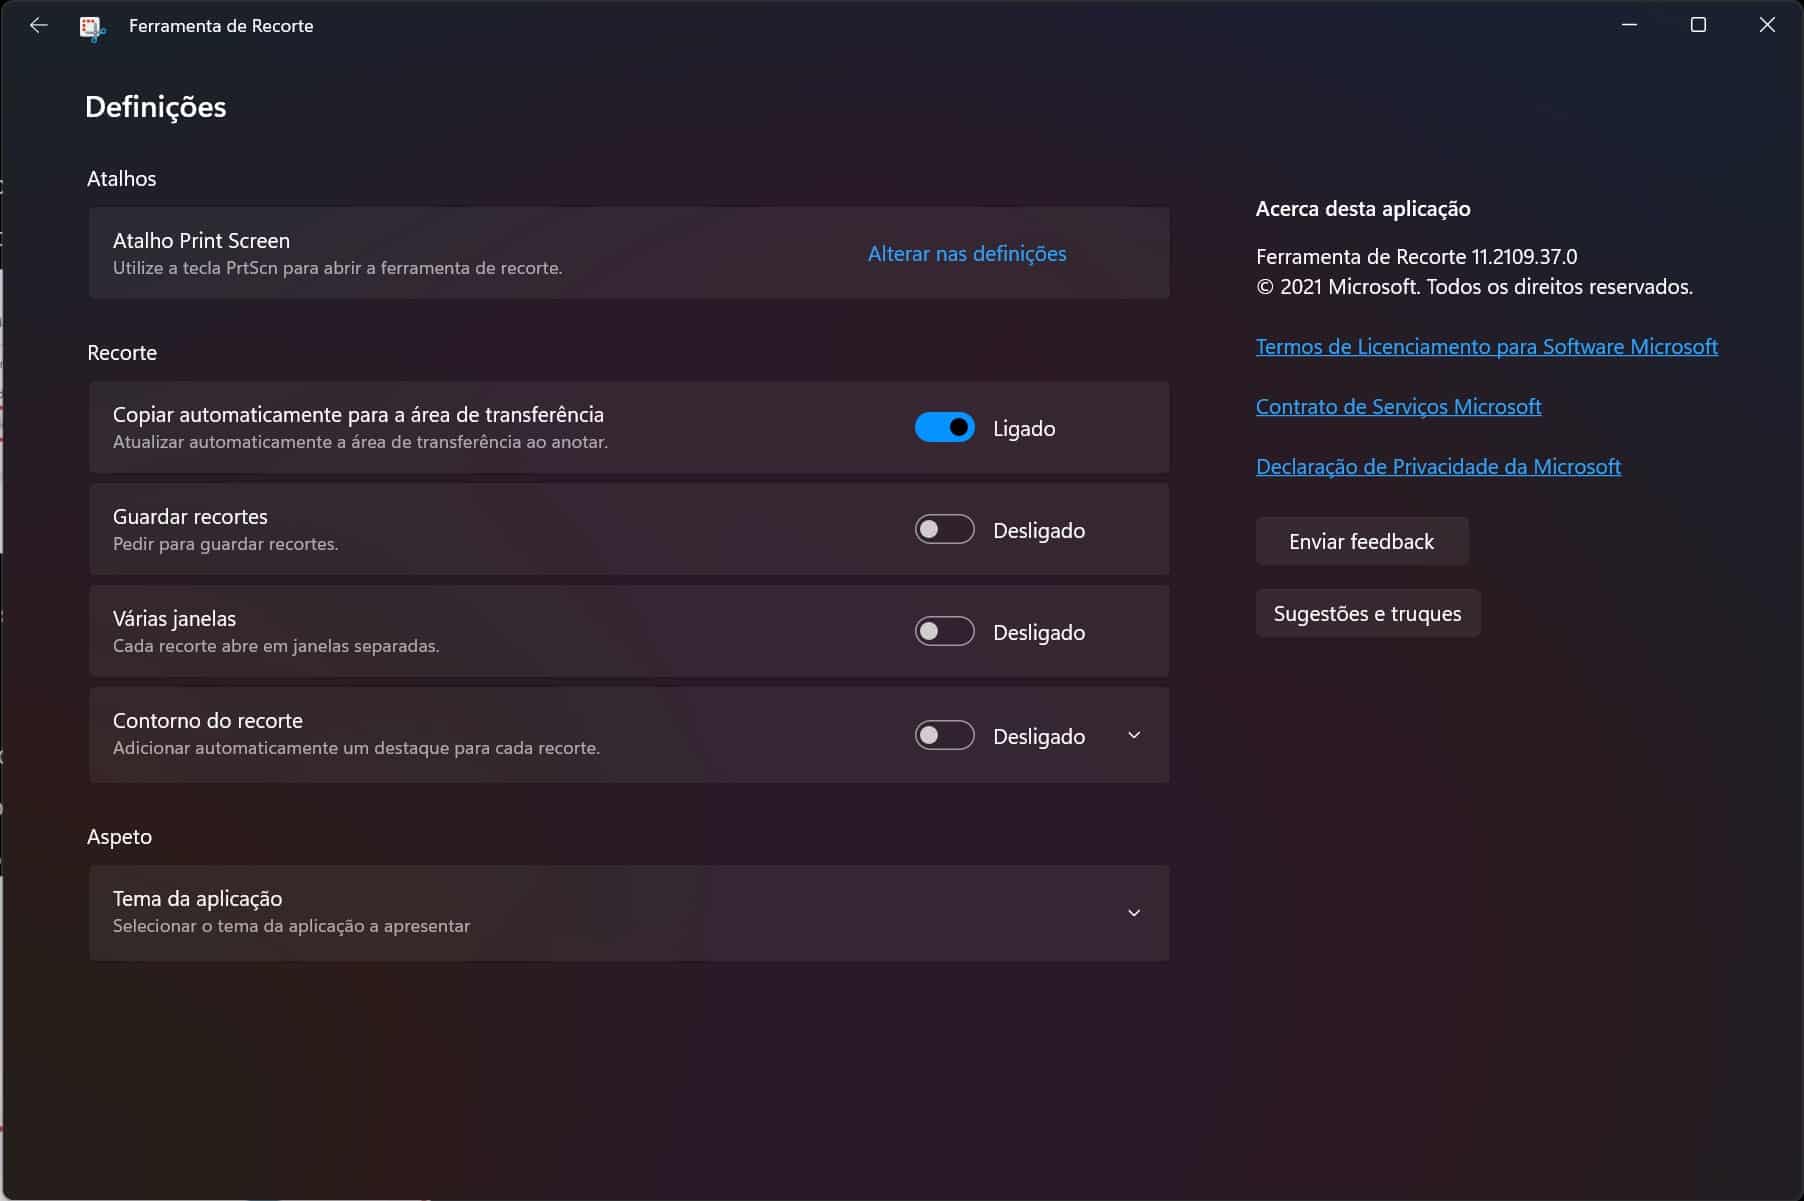Expand the Tema da aplicação chevron
Screen dimensions: 1804x1201
pyautogui.click(x=1134, y=913)
